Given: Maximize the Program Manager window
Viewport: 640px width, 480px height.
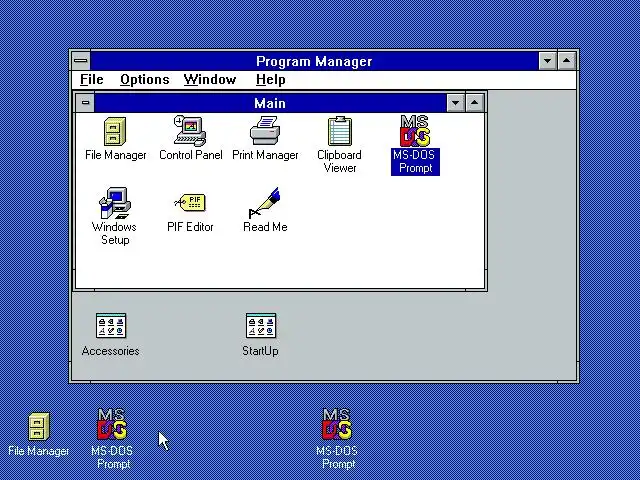Looking at the screenshot, I should click(566, 61).
